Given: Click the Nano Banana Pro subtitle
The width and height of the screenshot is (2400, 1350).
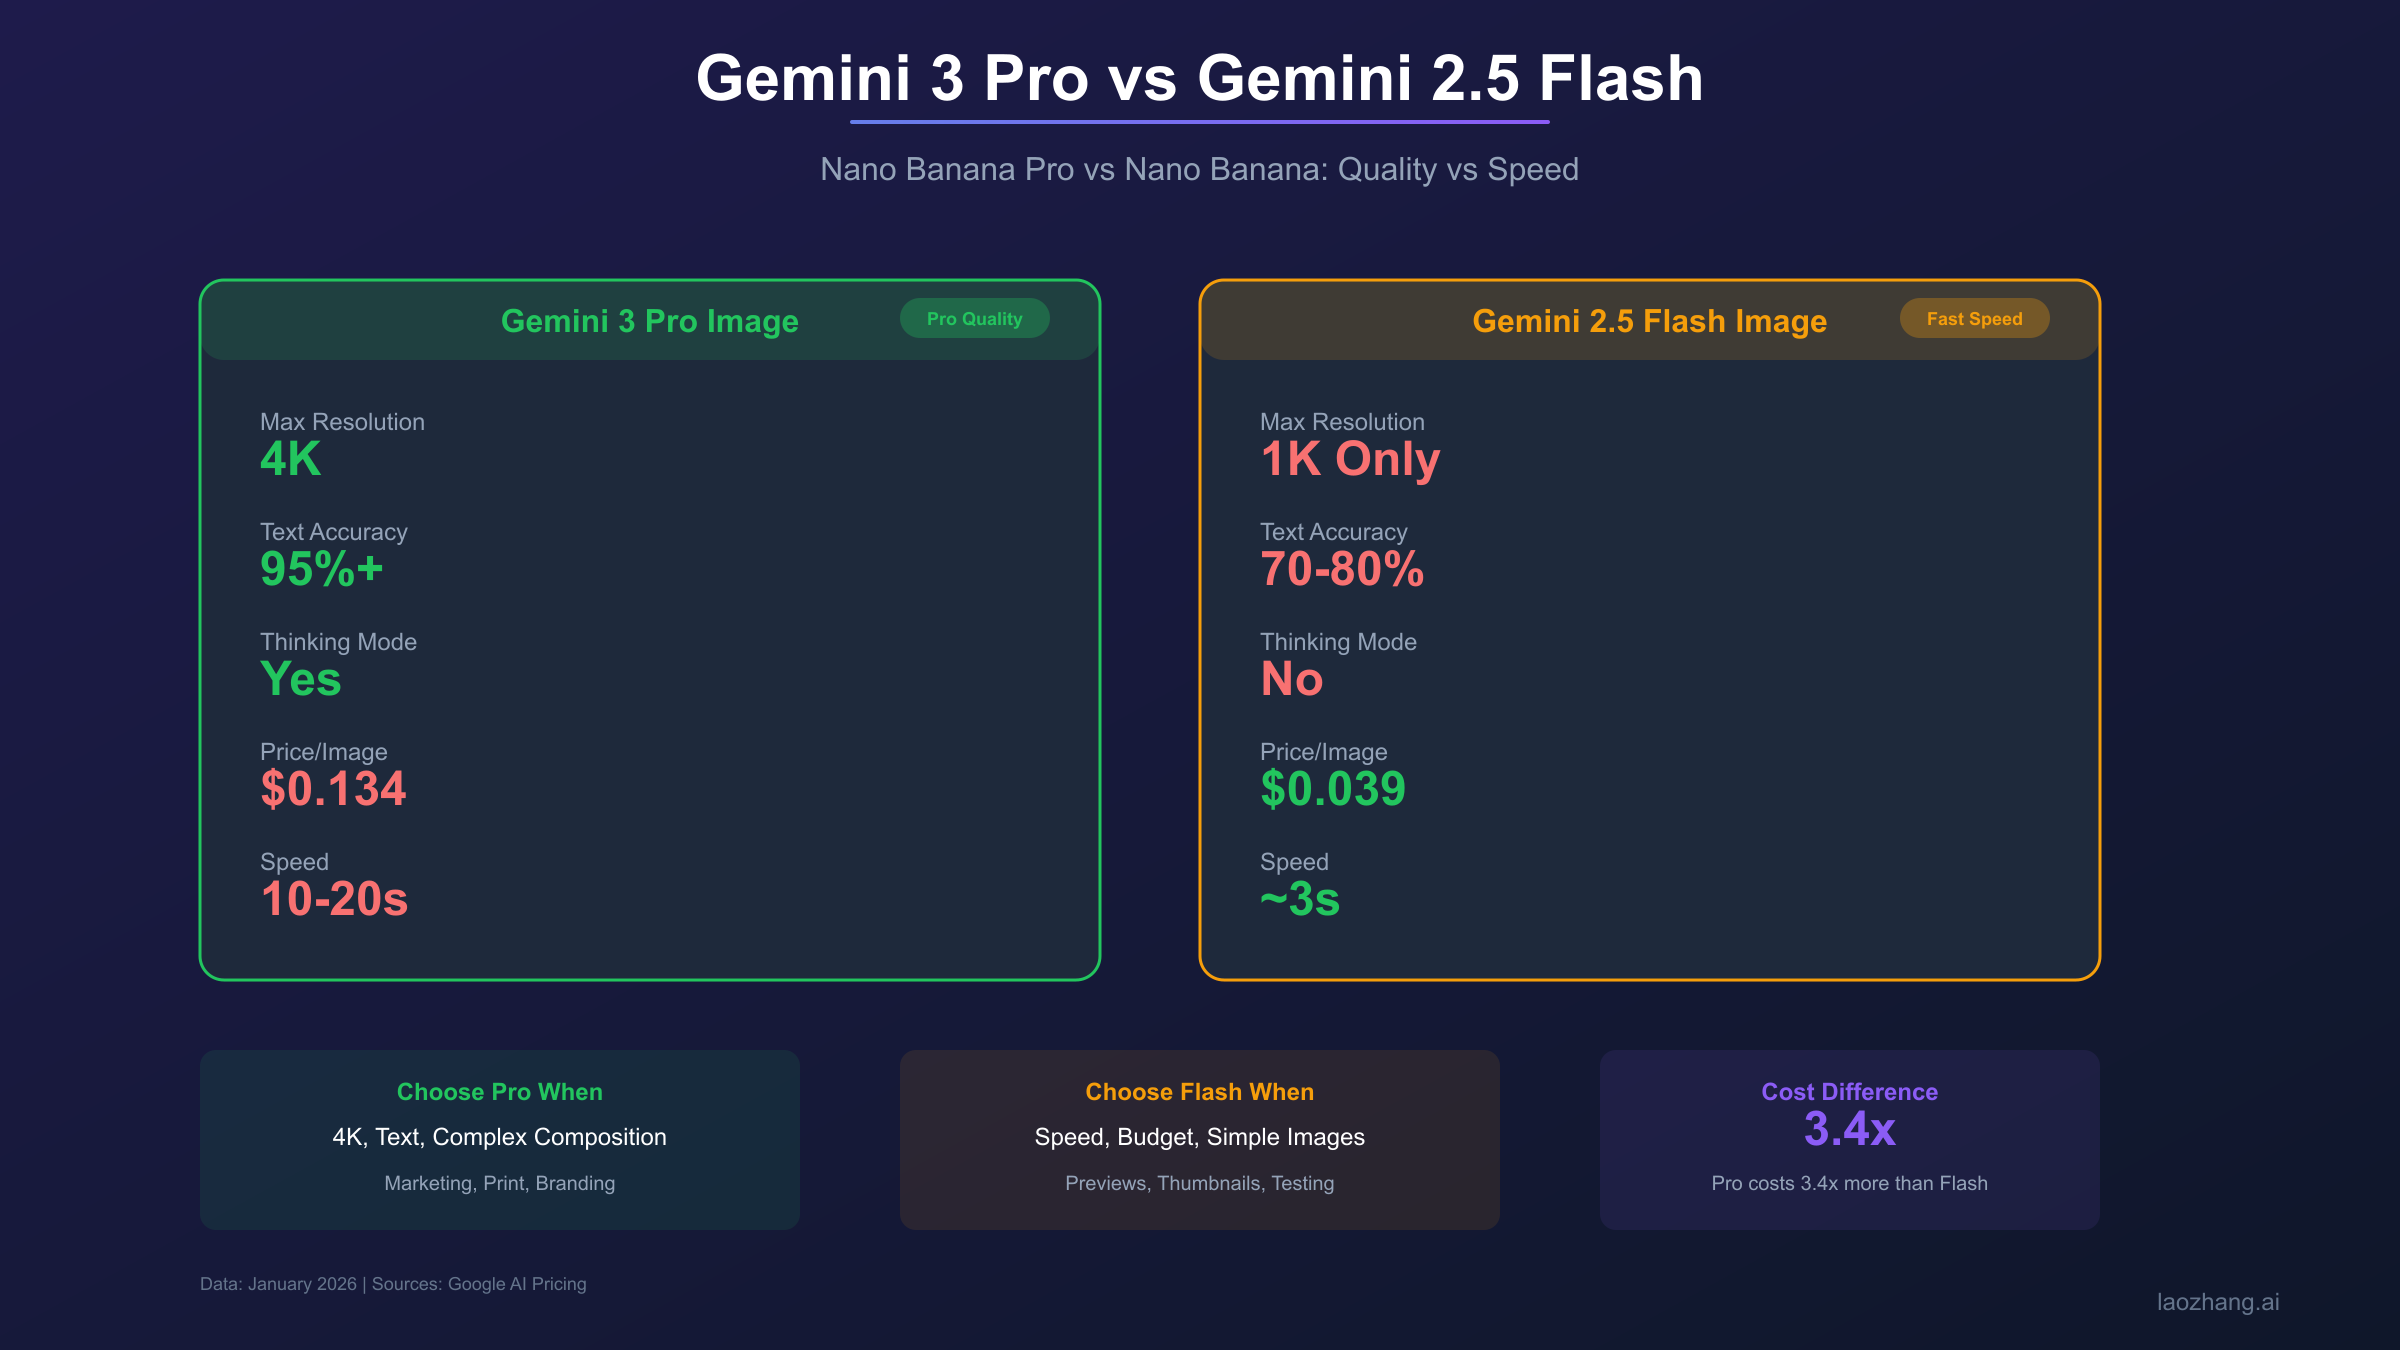Looking at the screenshot, I should click(1199, 169).
